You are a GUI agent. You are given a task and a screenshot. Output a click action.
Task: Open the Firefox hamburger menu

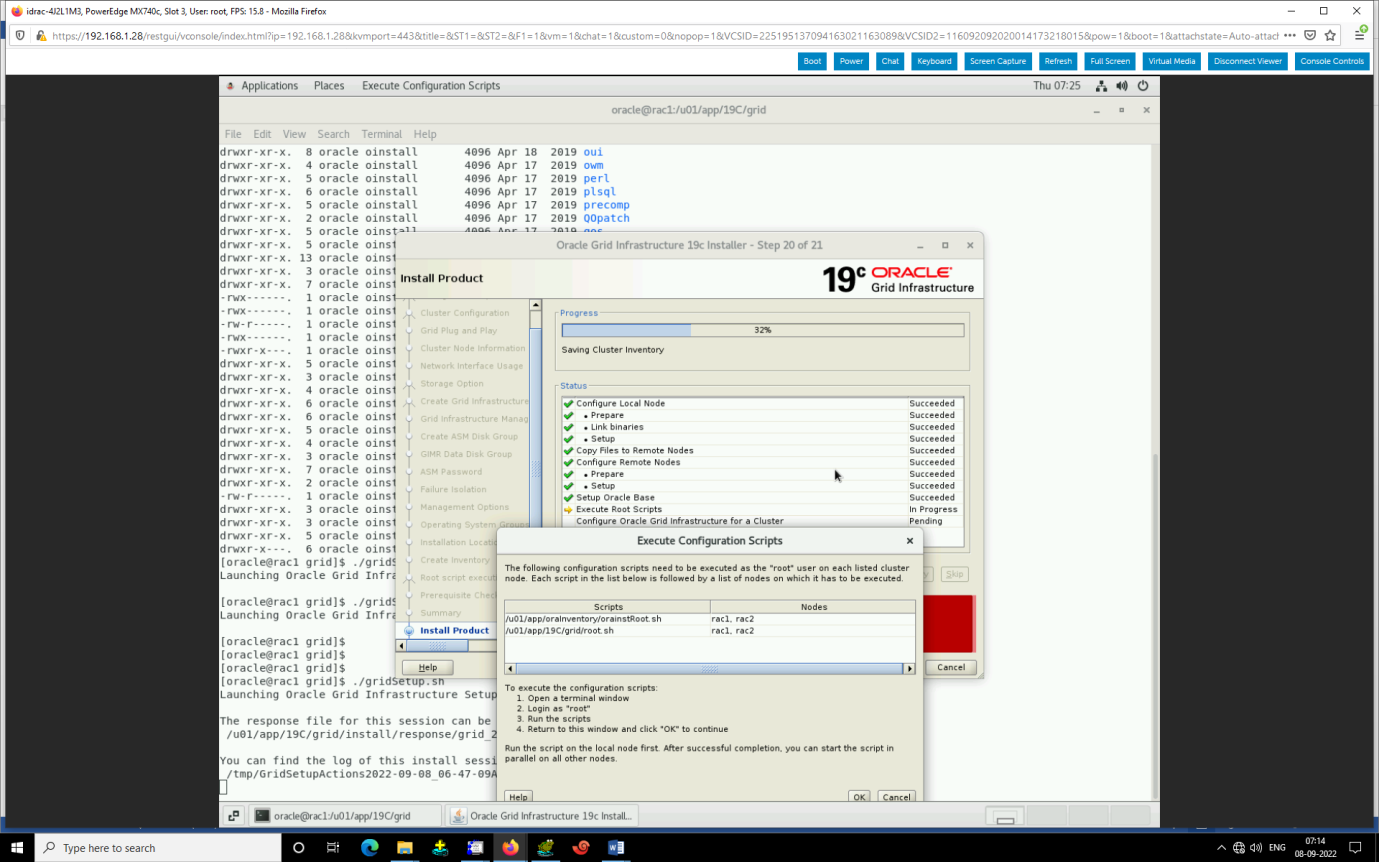(x=1361, y=35)
